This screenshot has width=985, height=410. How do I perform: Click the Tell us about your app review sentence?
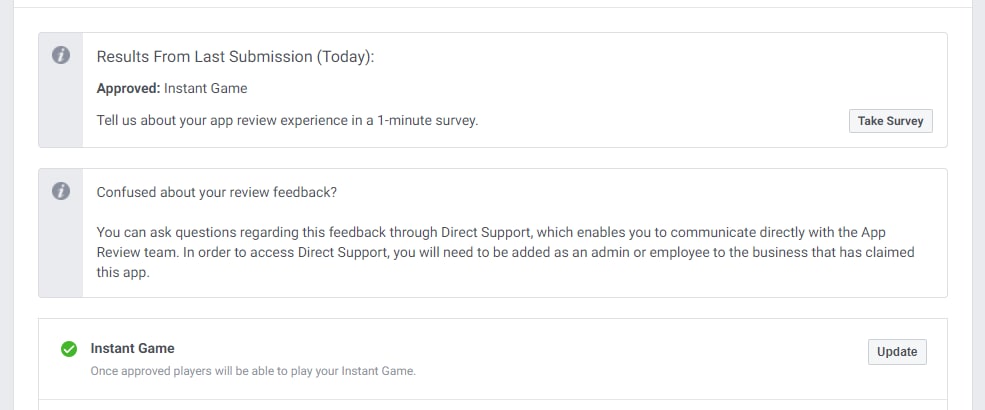287,121
